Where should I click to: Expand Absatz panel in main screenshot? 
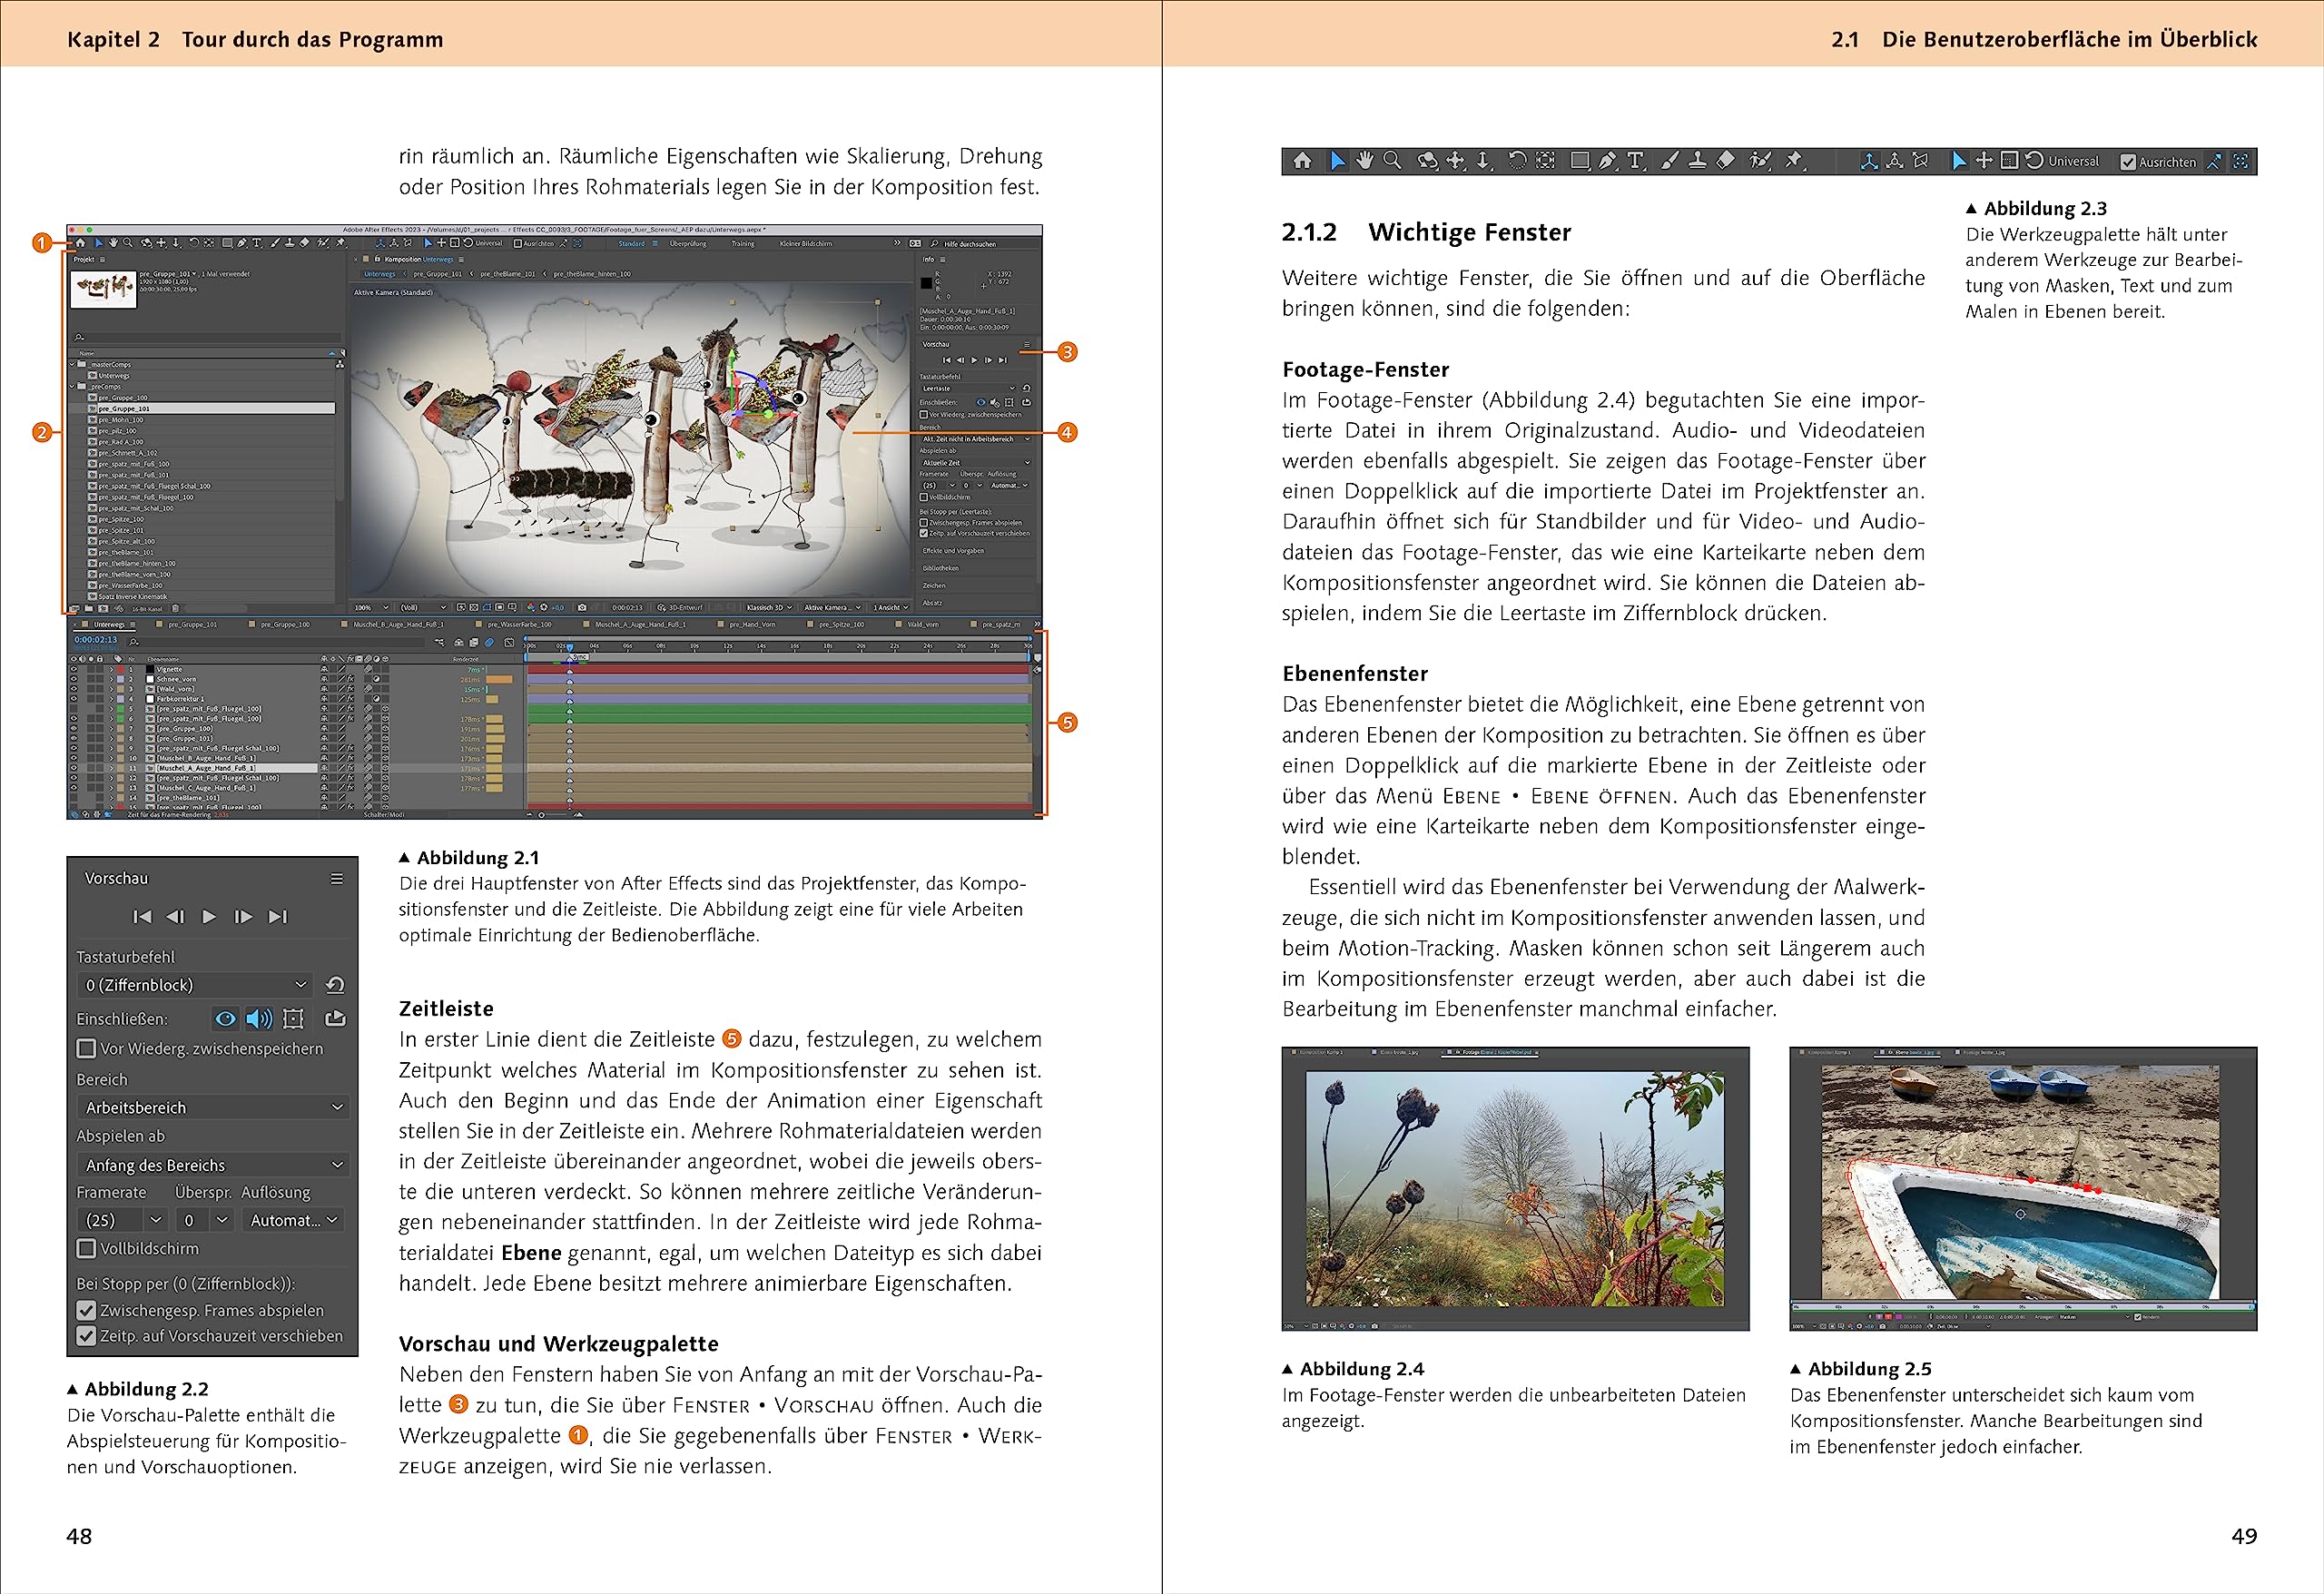point(933,604)
